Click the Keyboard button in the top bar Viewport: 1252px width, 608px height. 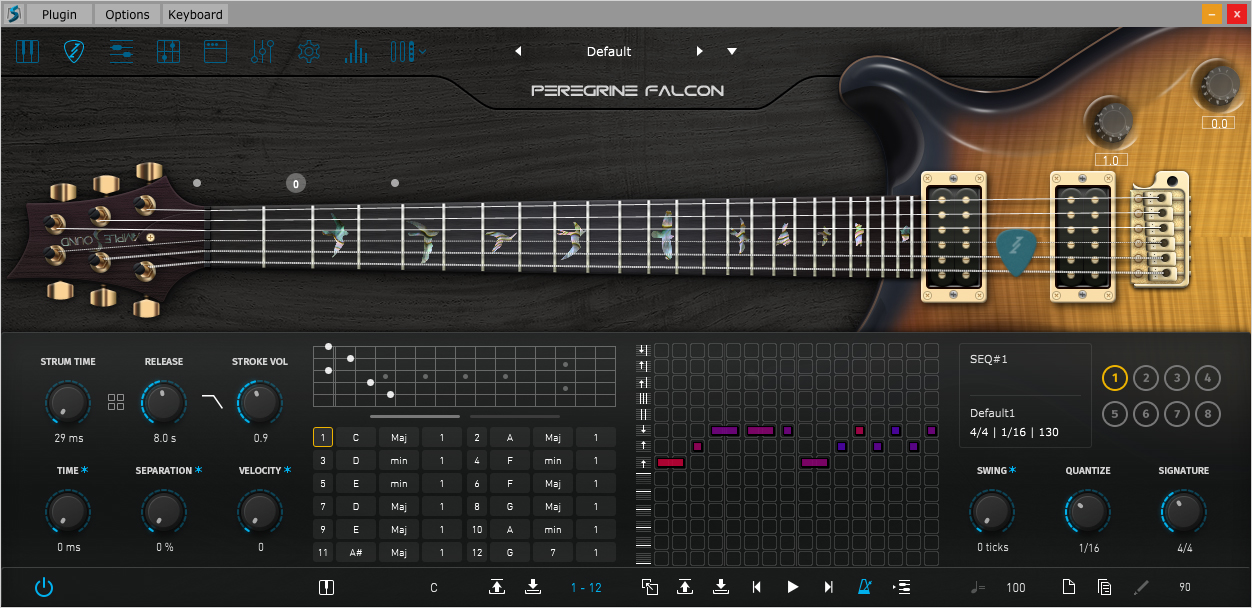point(195,14)
